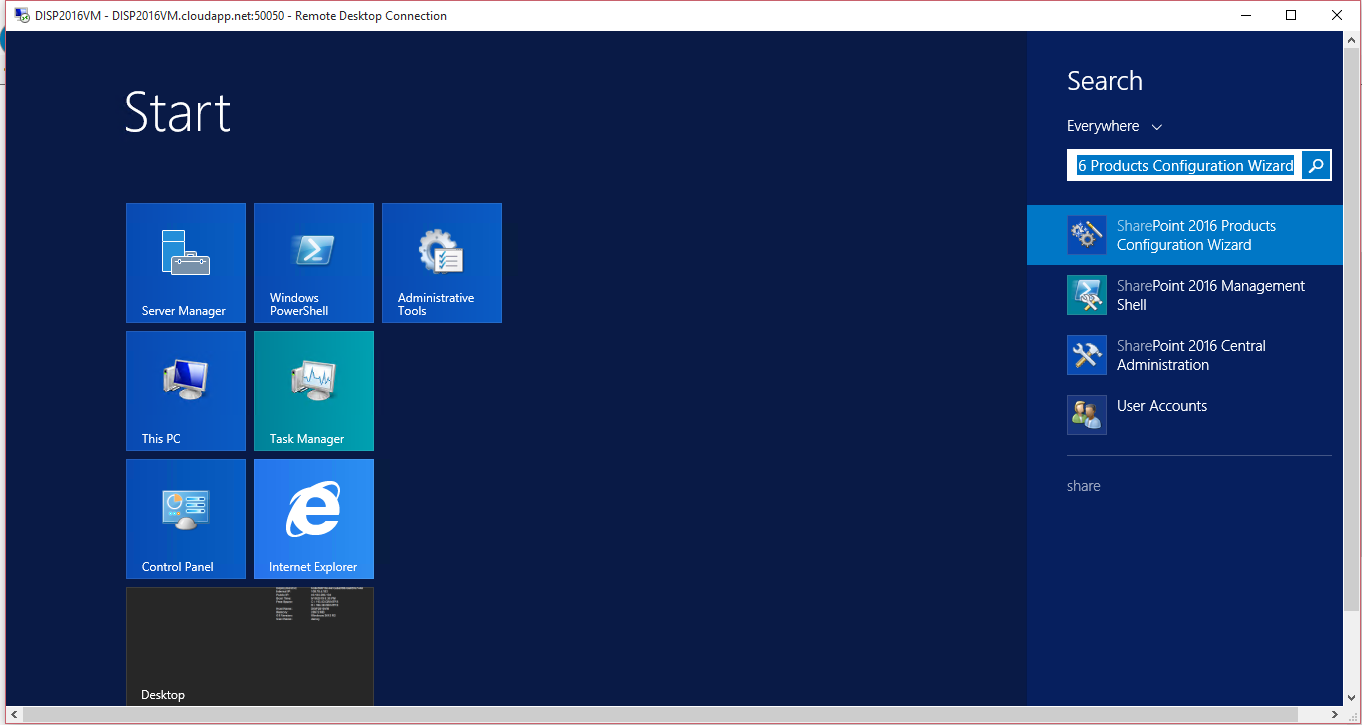Launch the Windows PowerShell tile
The height and width of the screenshot is (725, 1362).
[314, 263]
